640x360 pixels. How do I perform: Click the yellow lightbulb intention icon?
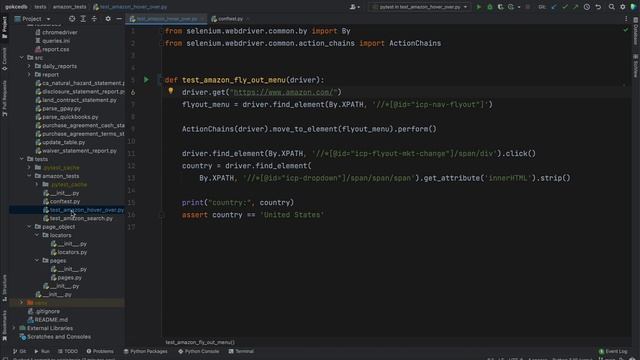[x=171, y=91]
